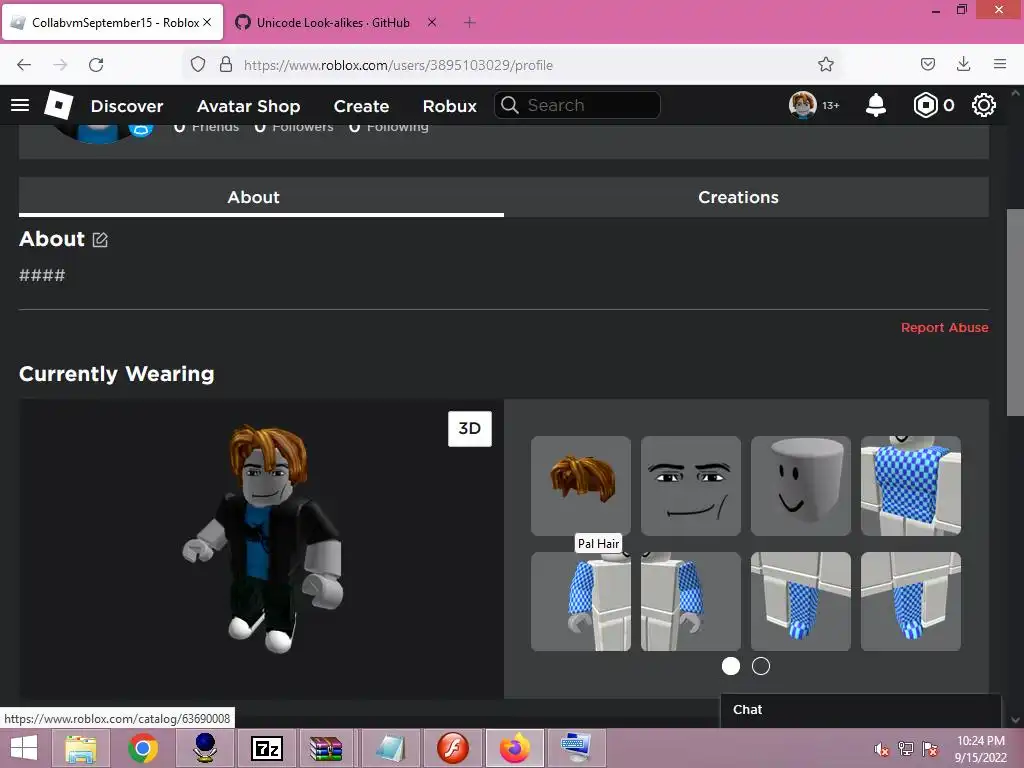This screenshot has height=768, width=1024.
Task: Open the Man Face item thumbnail
Action: [691, 486]
